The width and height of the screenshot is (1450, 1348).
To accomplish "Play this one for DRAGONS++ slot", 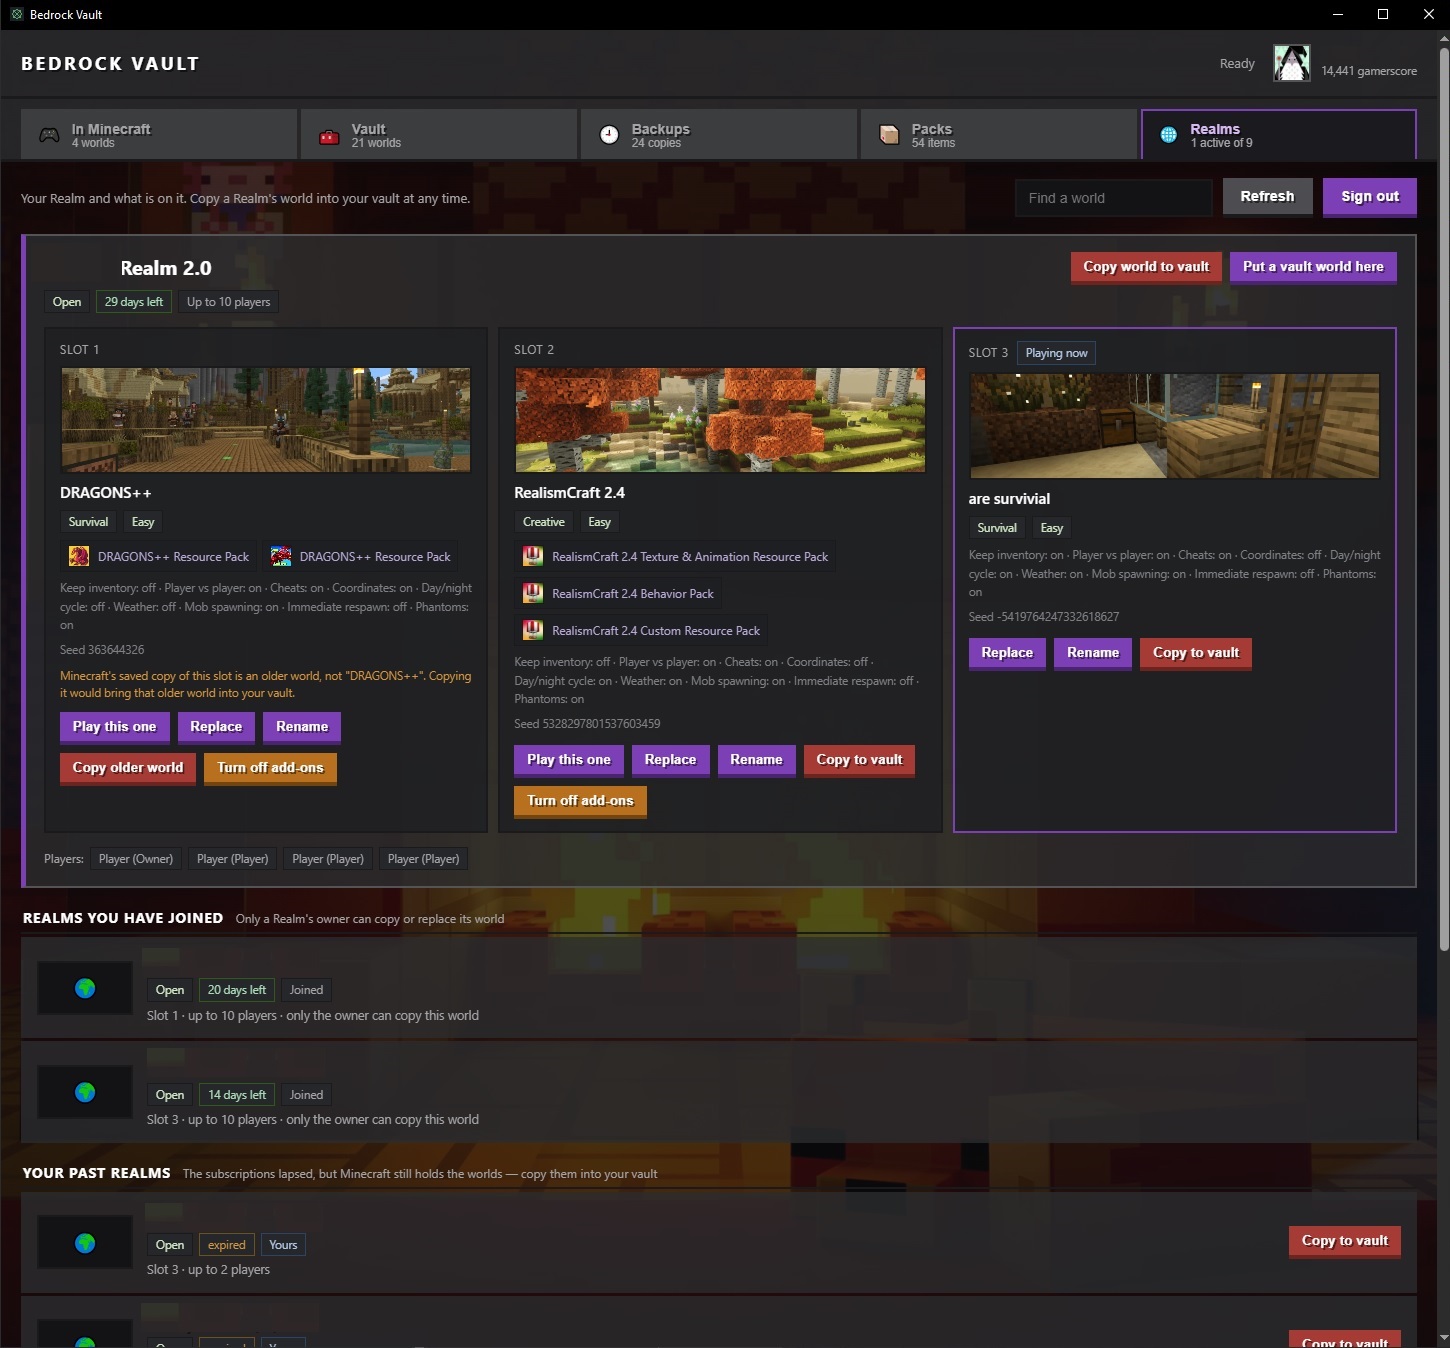I will 114,727.
